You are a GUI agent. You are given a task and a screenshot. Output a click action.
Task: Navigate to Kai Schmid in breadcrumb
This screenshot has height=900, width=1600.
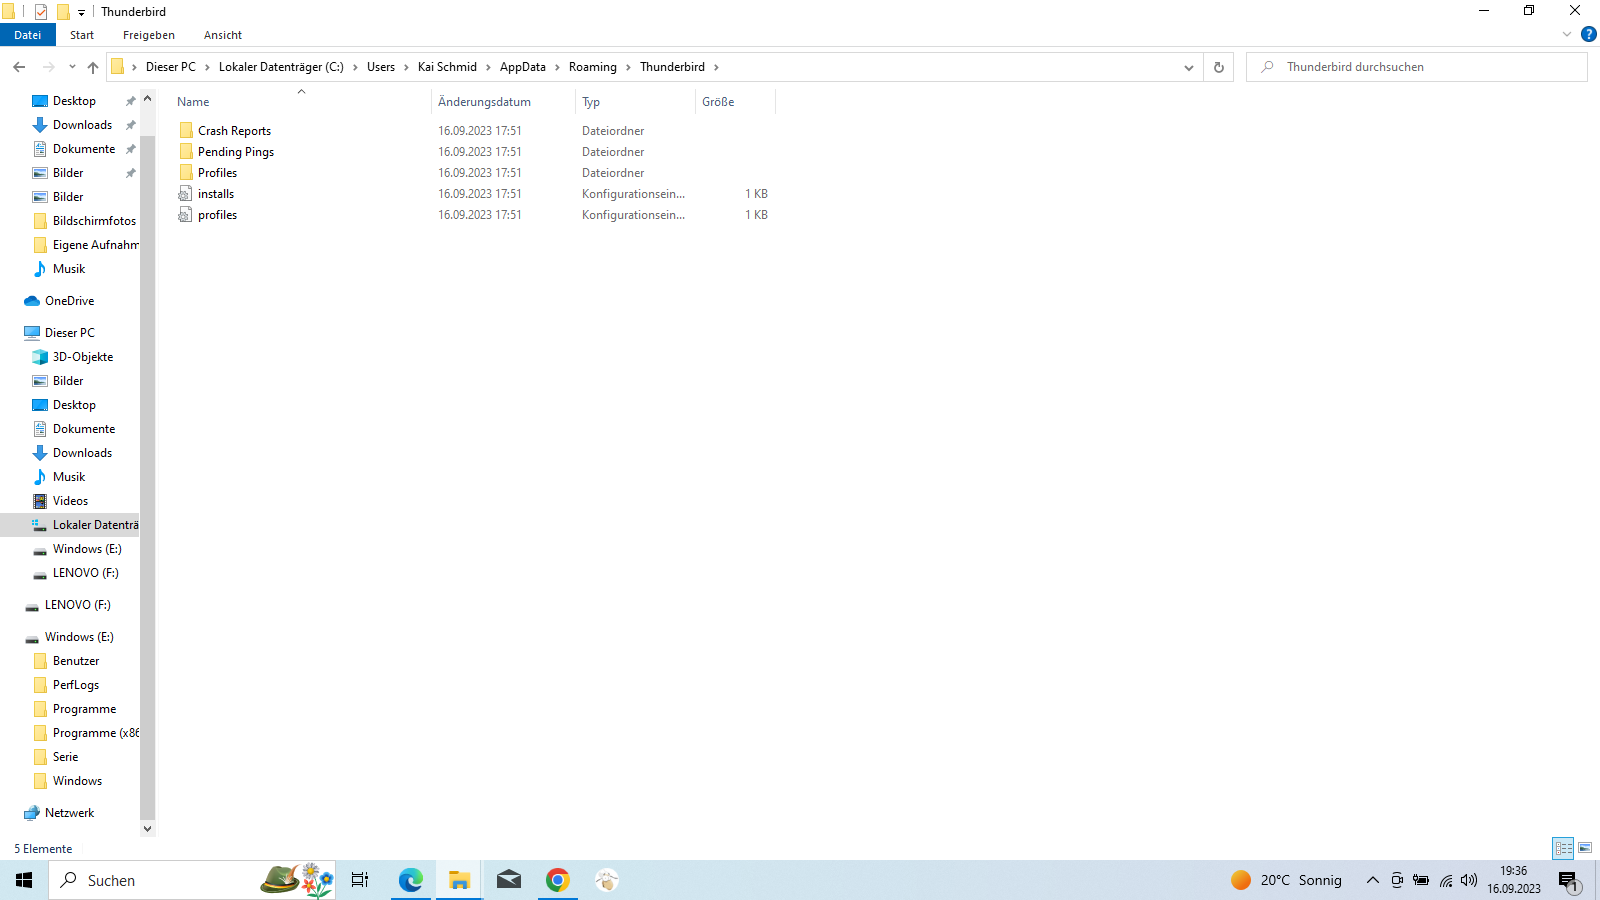click(447, 67)
